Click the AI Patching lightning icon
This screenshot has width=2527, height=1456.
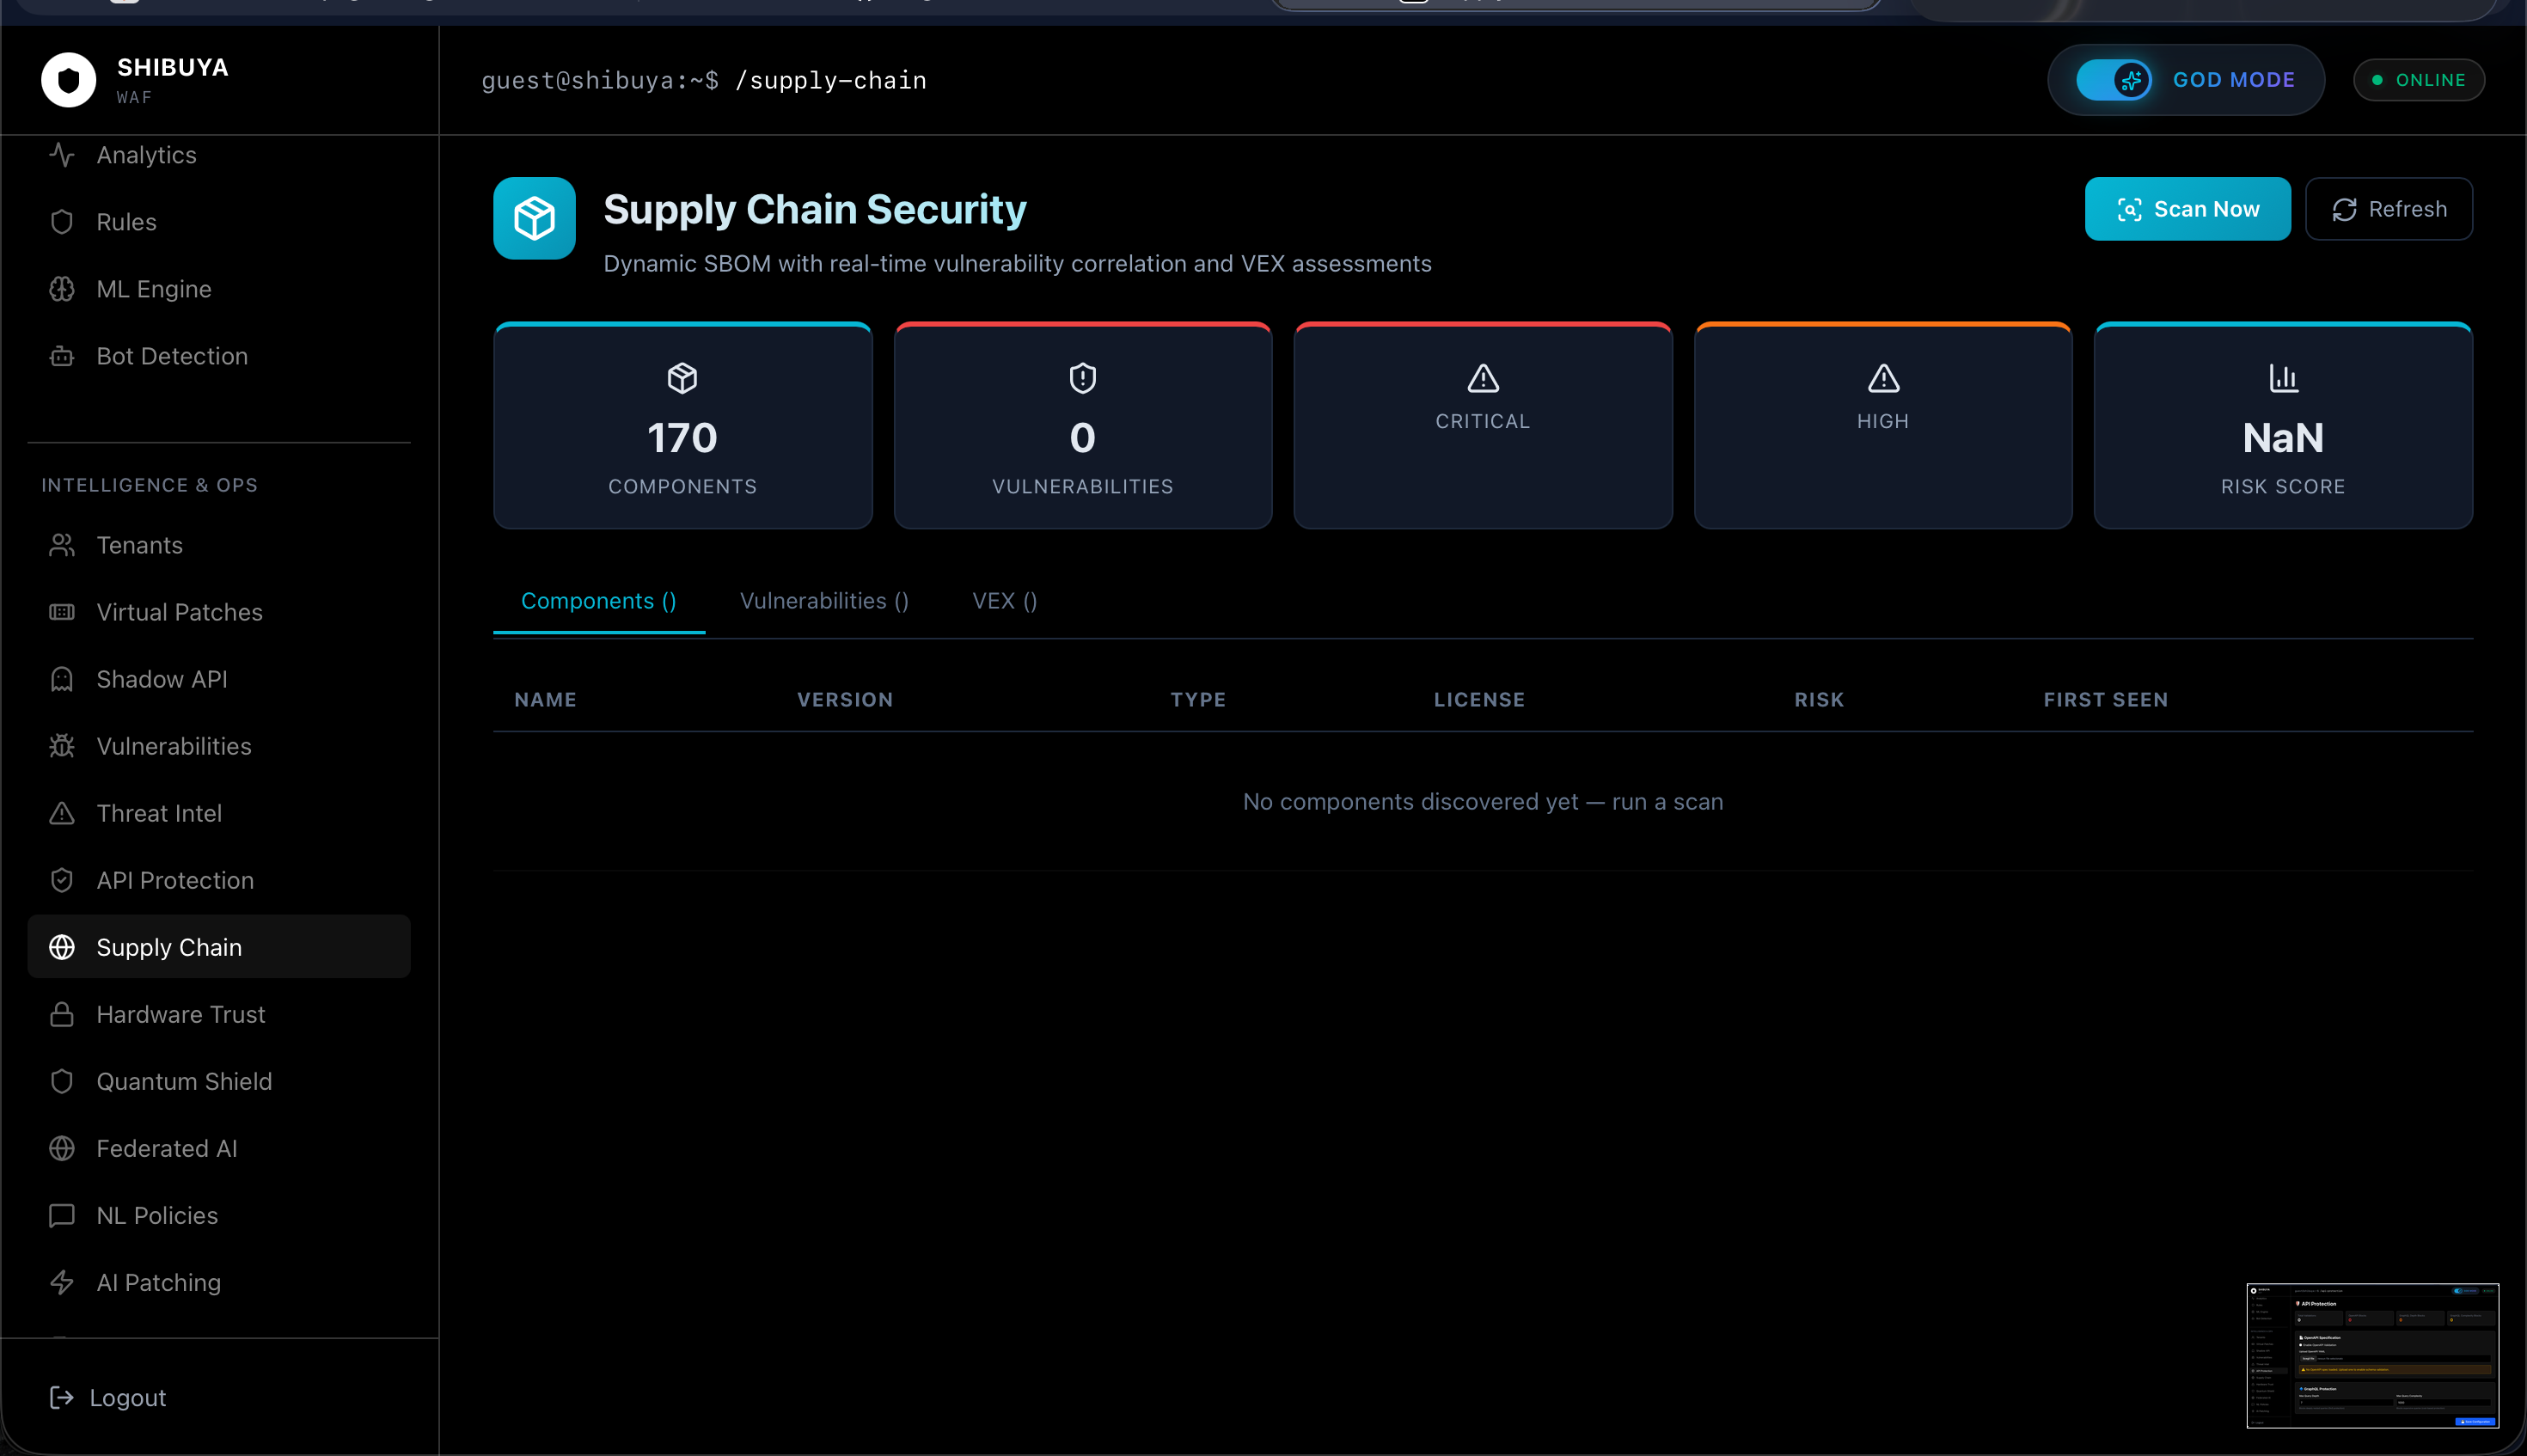[x=62, y=1282]
